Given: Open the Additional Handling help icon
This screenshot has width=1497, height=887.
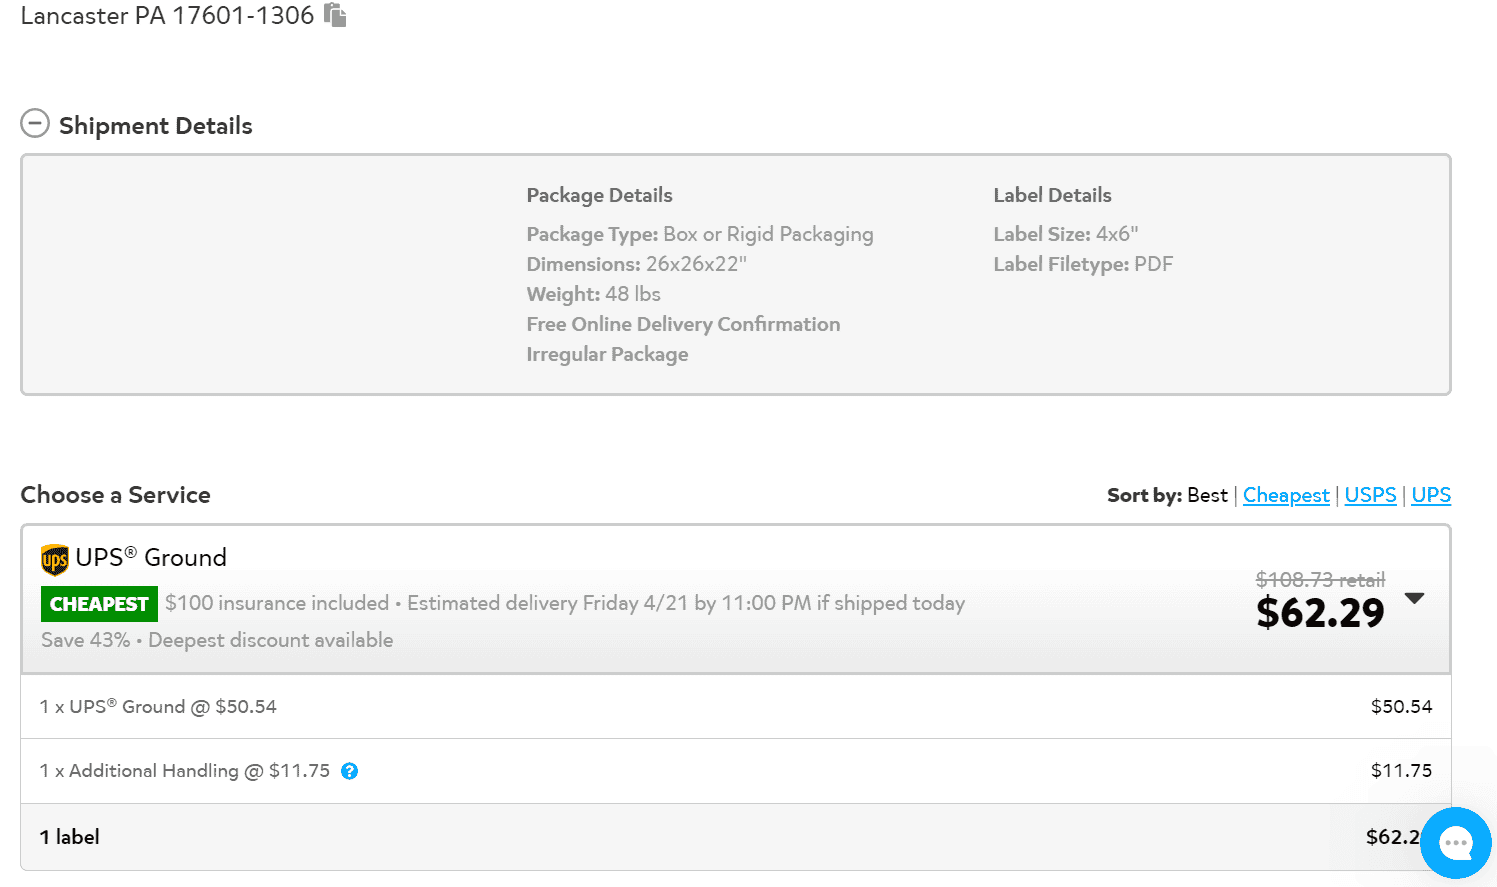Looking at the screenshot, I should click(x=349, y=771).
